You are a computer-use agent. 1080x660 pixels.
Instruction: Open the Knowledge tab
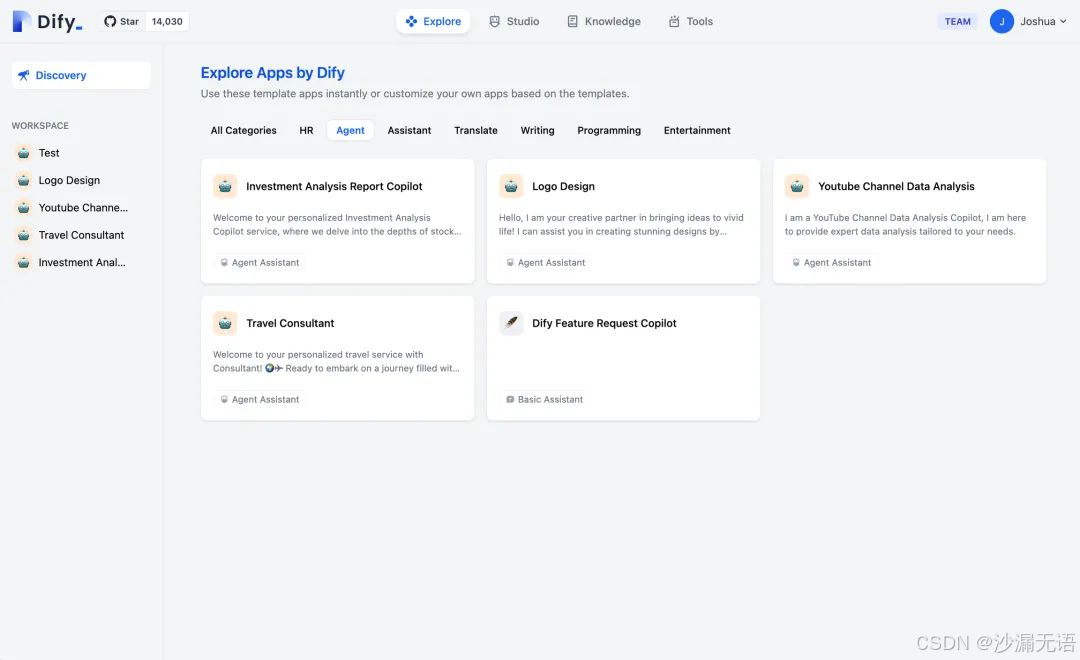coord(603,21)
